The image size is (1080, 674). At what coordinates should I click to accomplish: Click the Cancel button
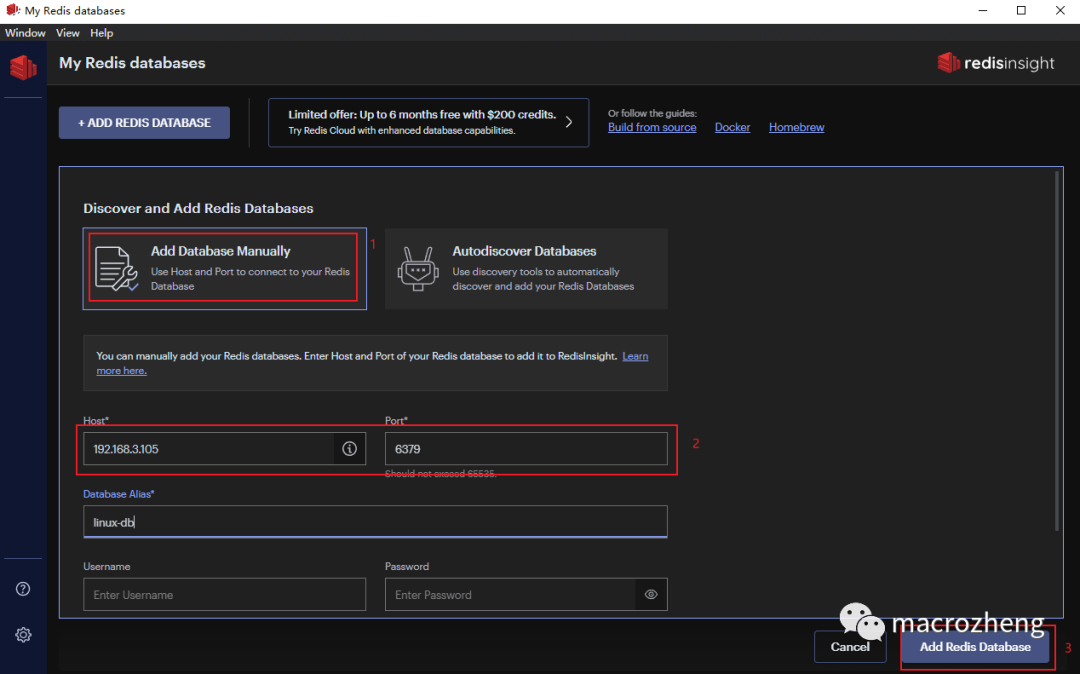point(850,646)
